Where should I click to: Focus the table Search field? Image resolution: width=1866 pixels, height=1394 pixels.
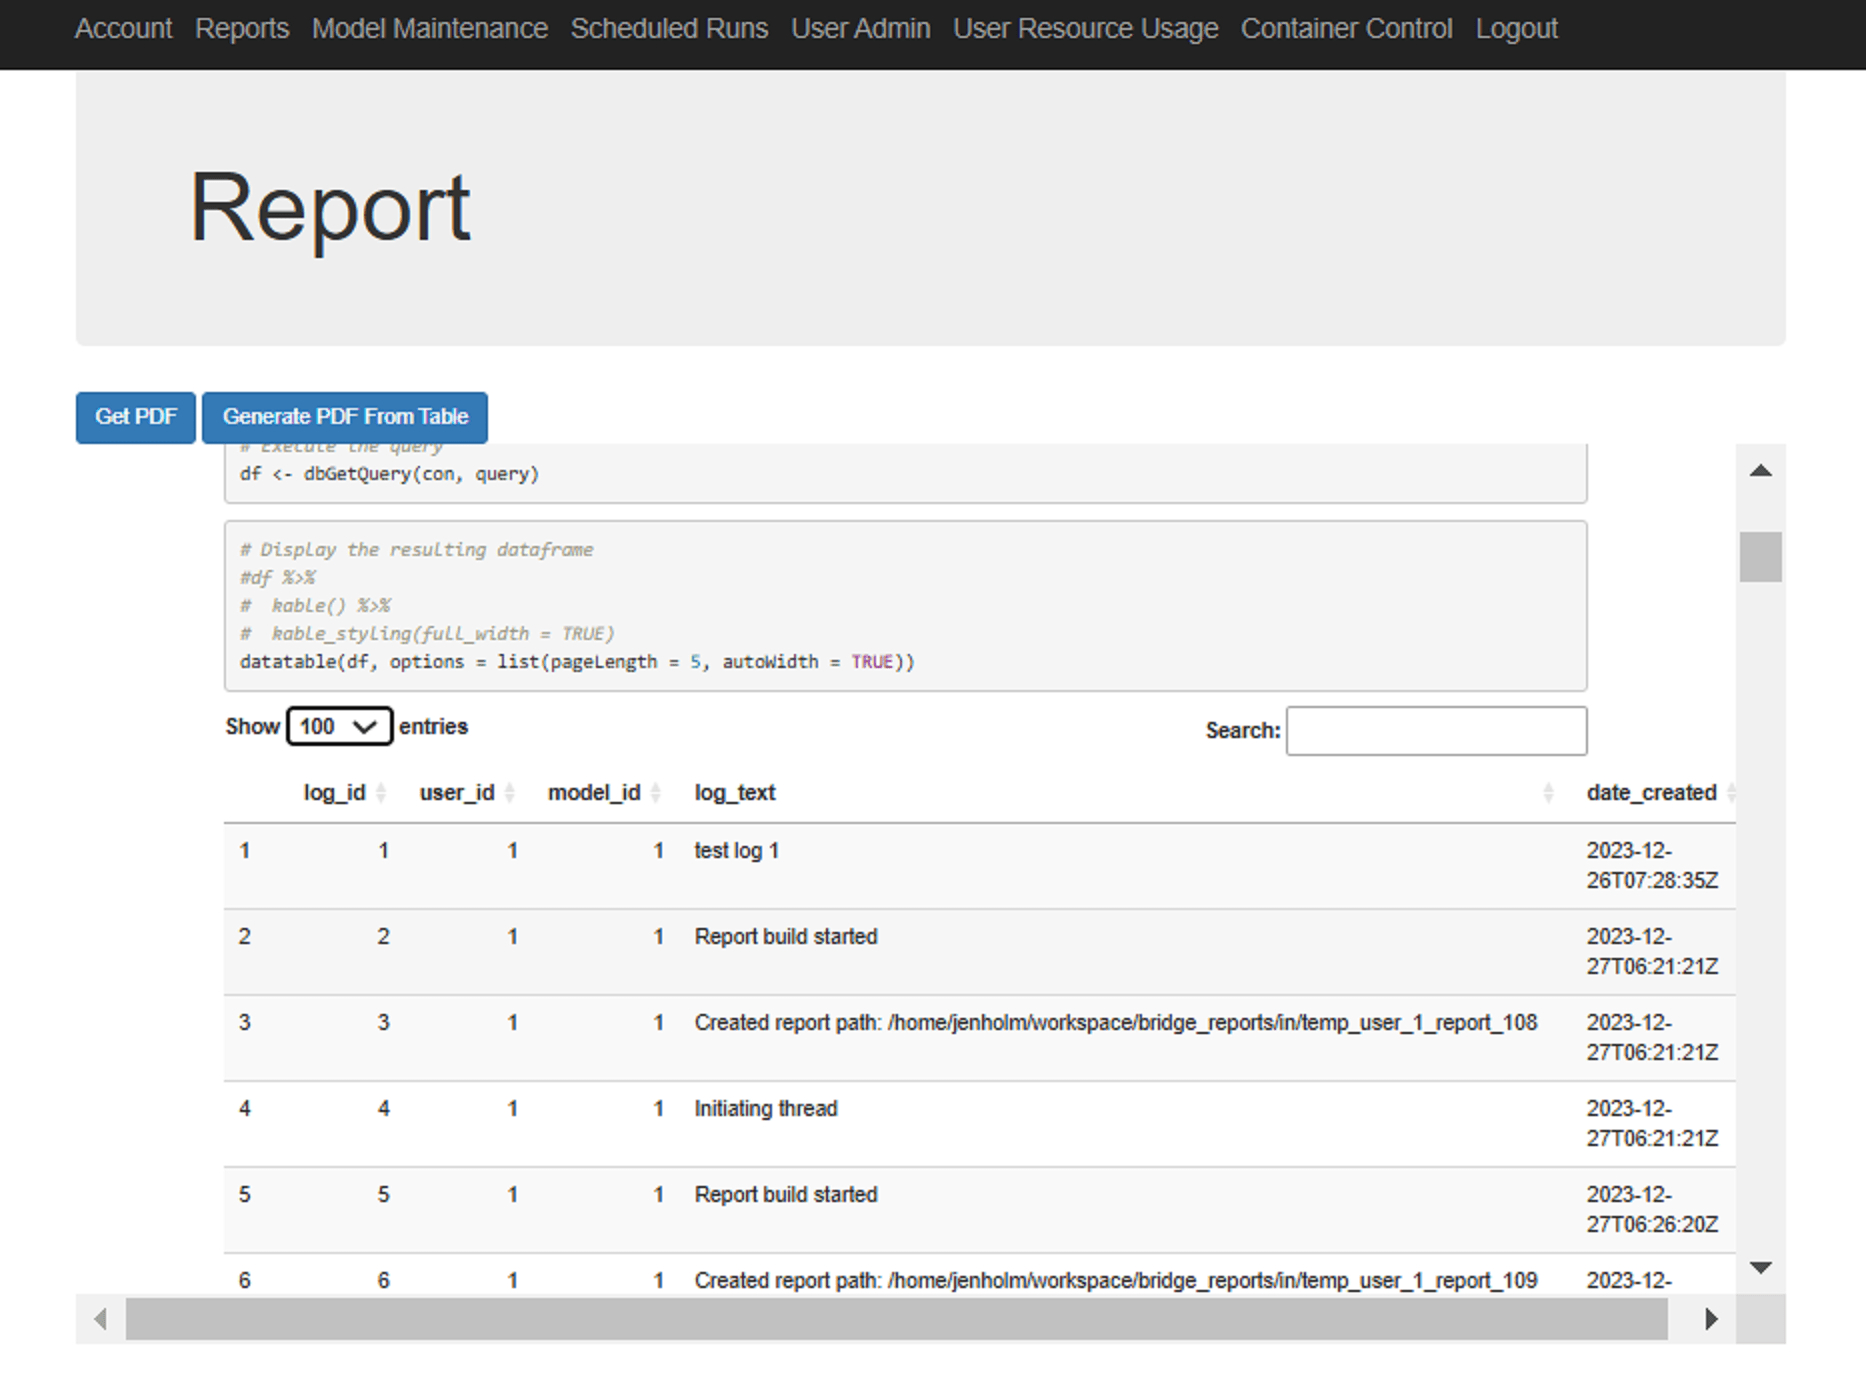1436,731
